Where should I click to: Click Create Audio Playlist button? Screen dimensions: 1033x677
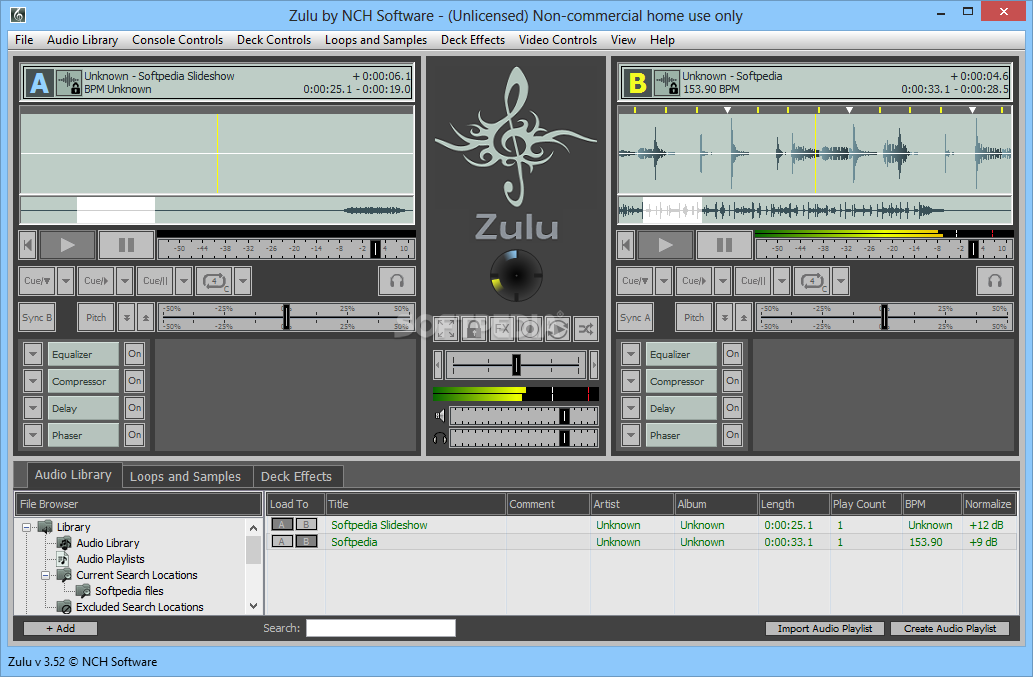click(x=949, y=628)
